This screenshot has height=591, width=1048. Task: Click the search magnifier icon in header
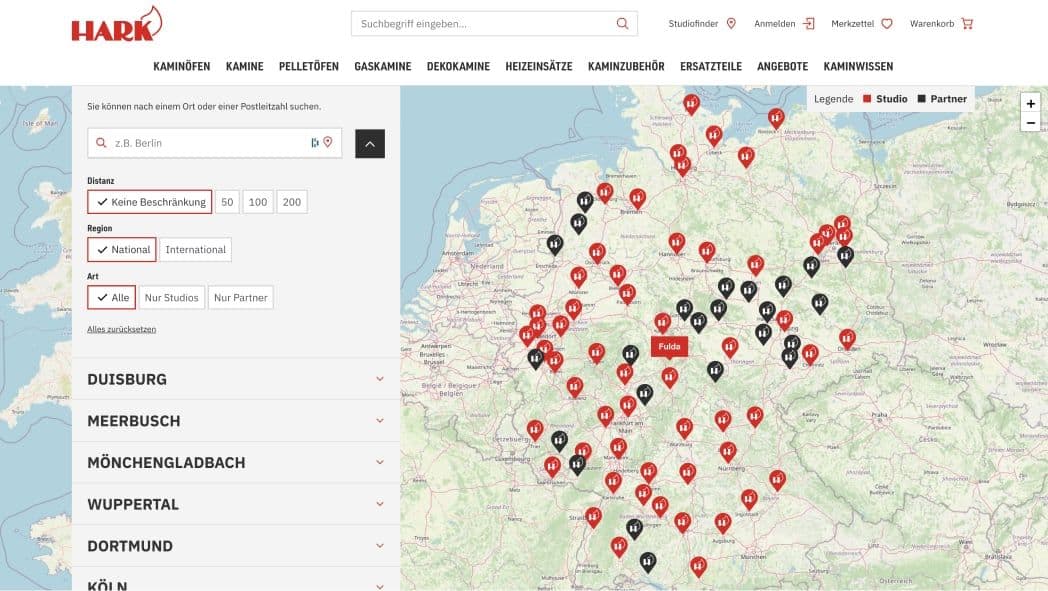pyautogui.click(x=622, y=23)
